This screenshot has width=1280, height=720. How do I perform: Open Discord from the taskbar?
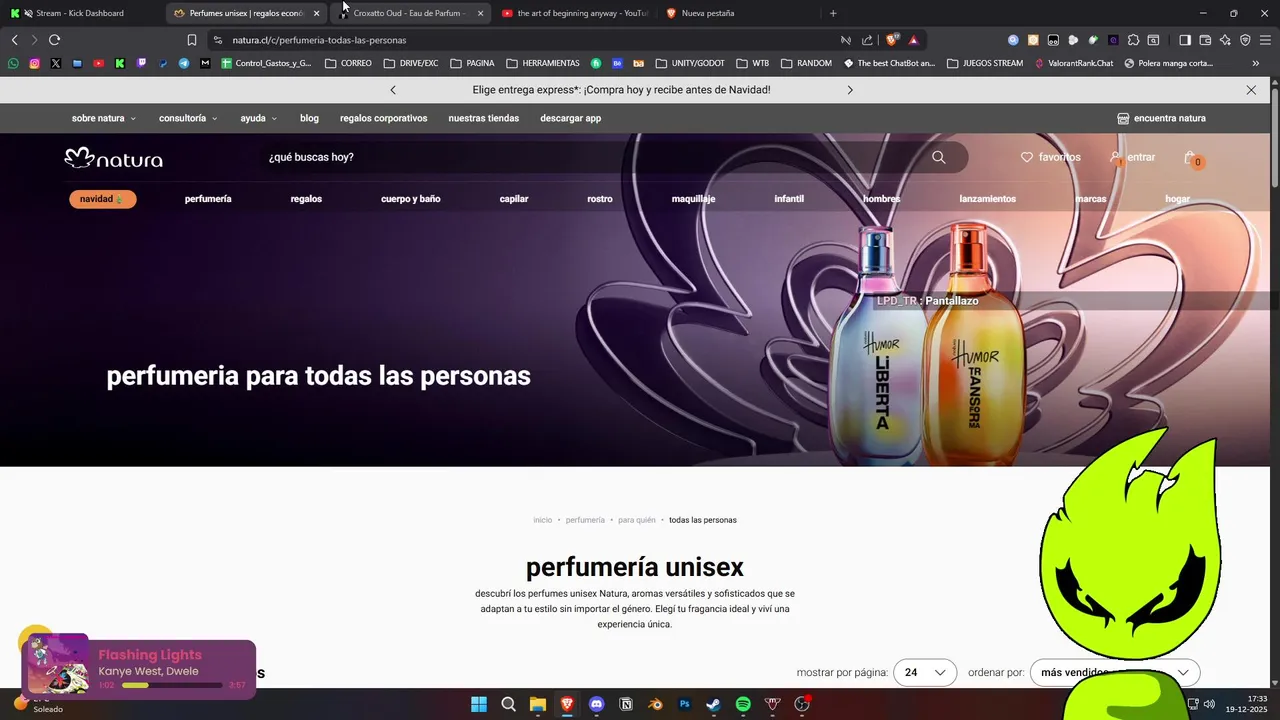point(597,704)
